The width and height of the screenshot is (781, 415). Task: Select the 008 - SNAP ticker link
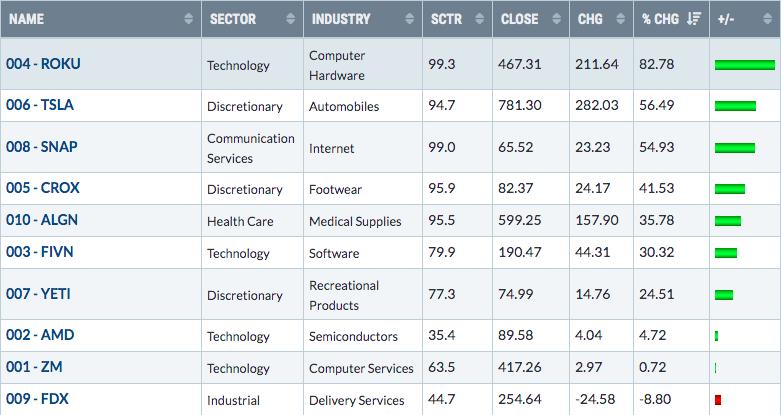tap(42, 147)
